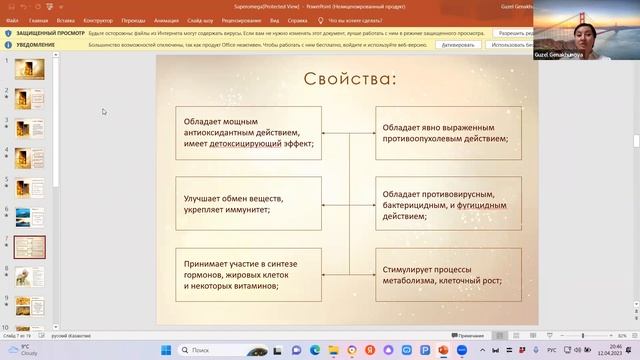Screen dimensions: 640x360
Task: Select slide 4 thumbnail
Action: click(29, 158)
